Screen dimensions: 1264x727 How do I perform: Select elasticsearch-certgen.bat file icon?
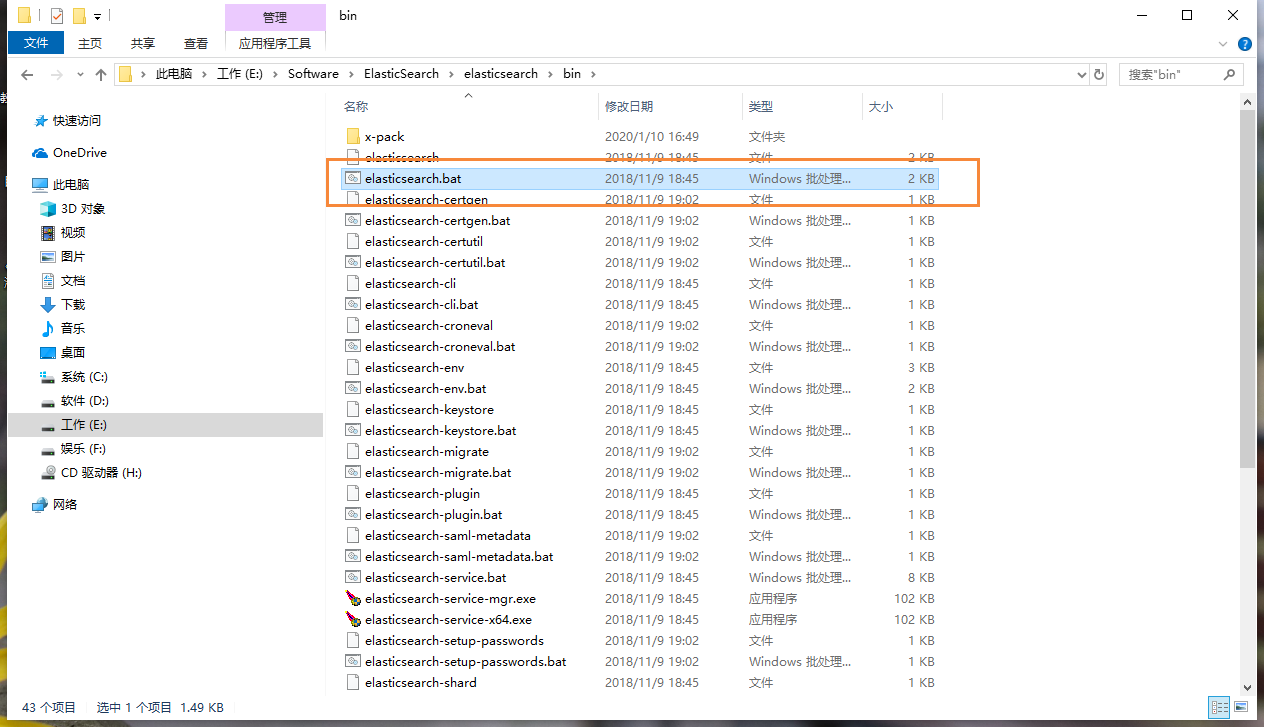click(352, 220)
